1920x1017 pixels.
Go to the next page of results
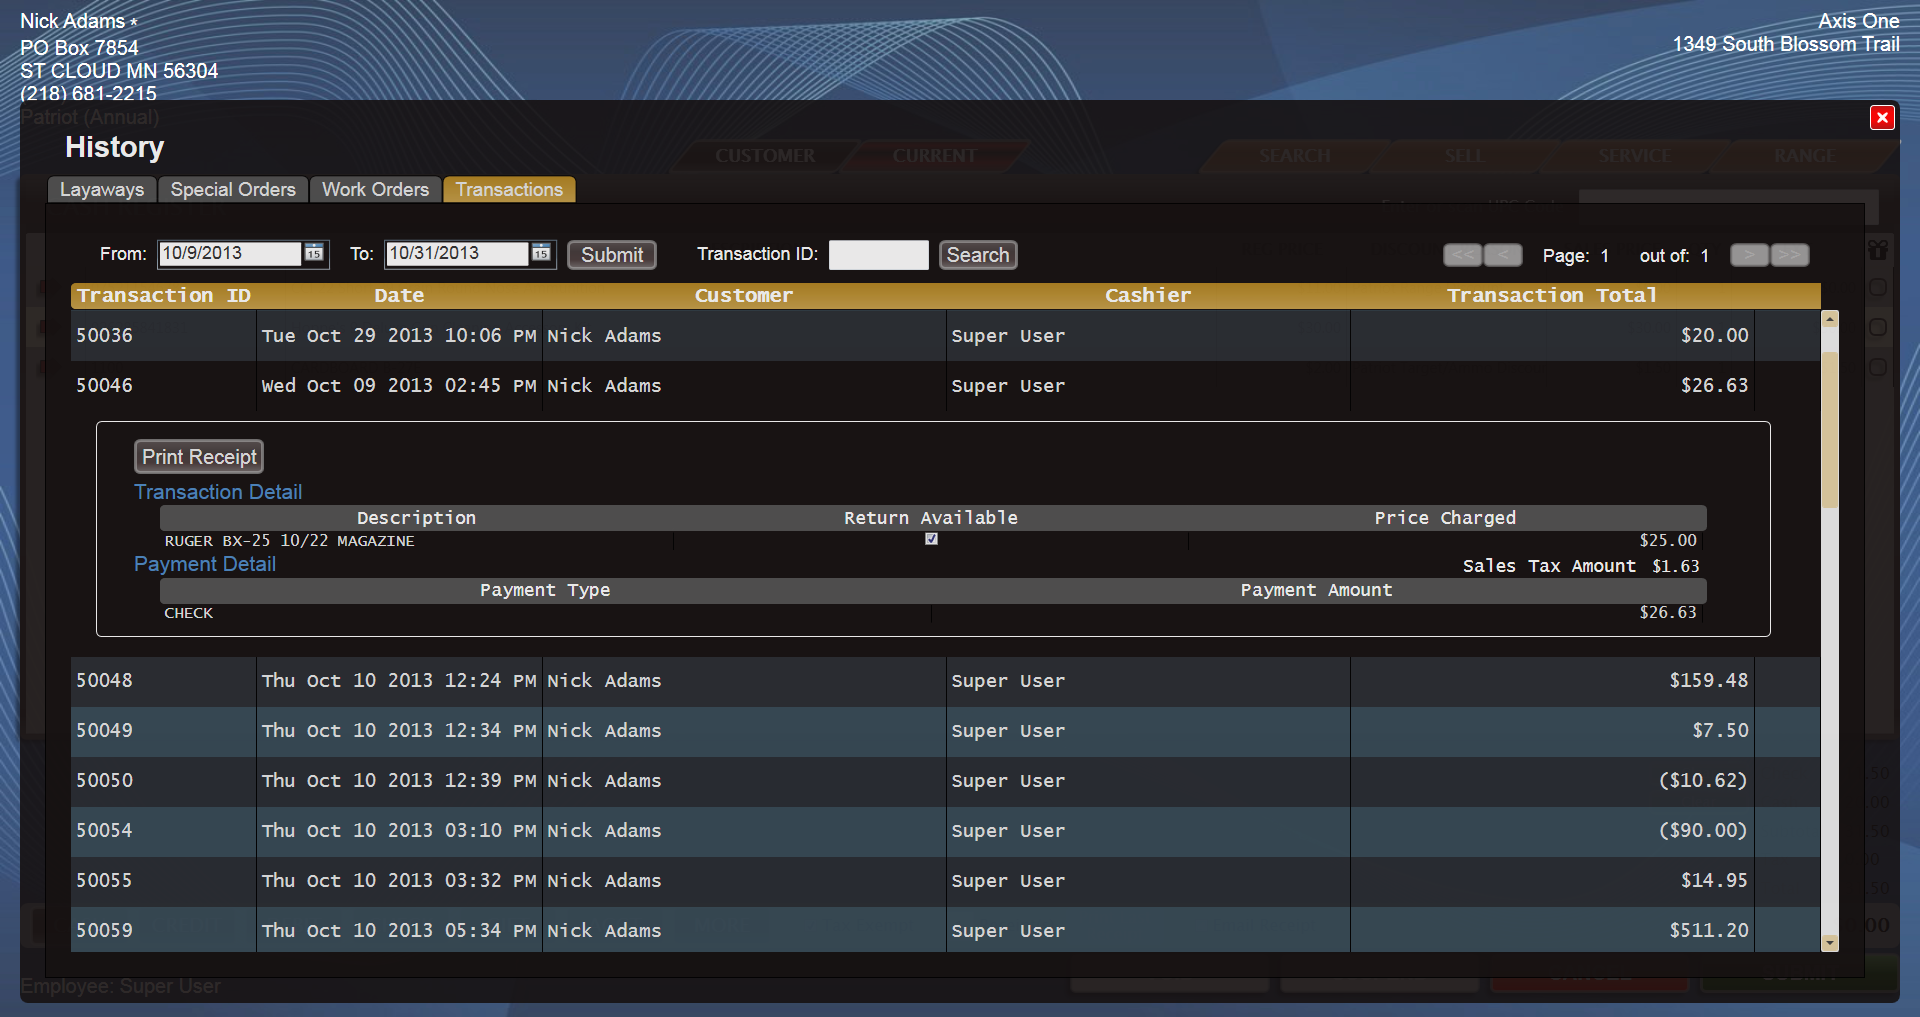point(1749,255)
